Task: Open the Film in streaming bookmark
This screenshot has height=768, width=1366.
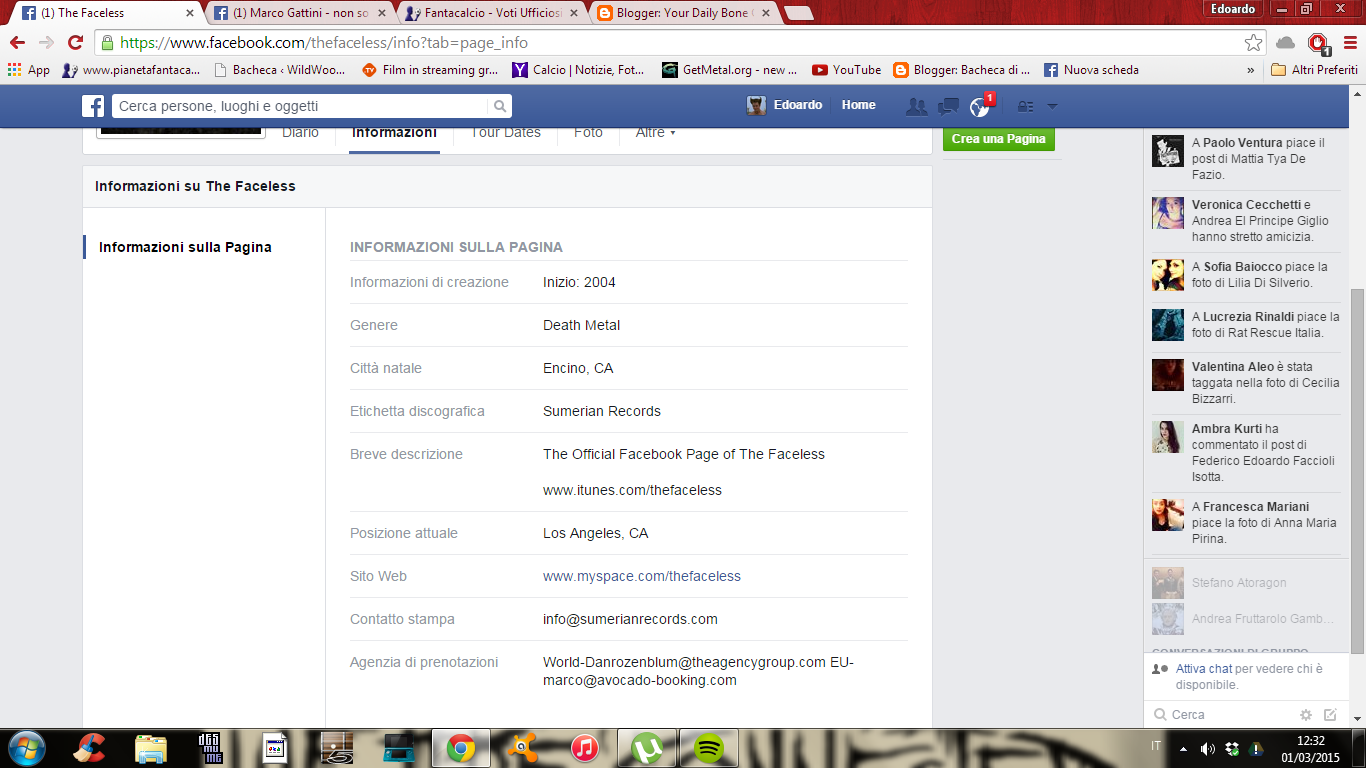Action: click(430, 70)
